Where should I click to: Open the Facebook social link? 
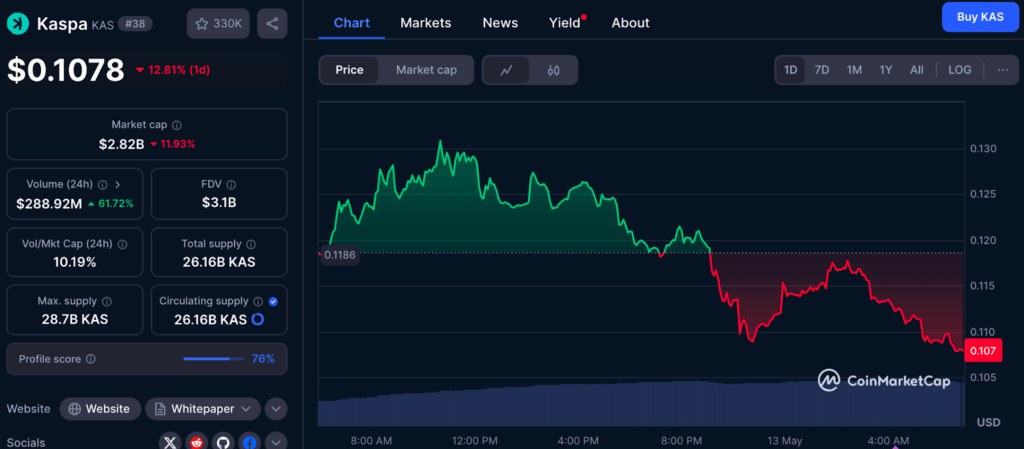click(x=249, y=442)
